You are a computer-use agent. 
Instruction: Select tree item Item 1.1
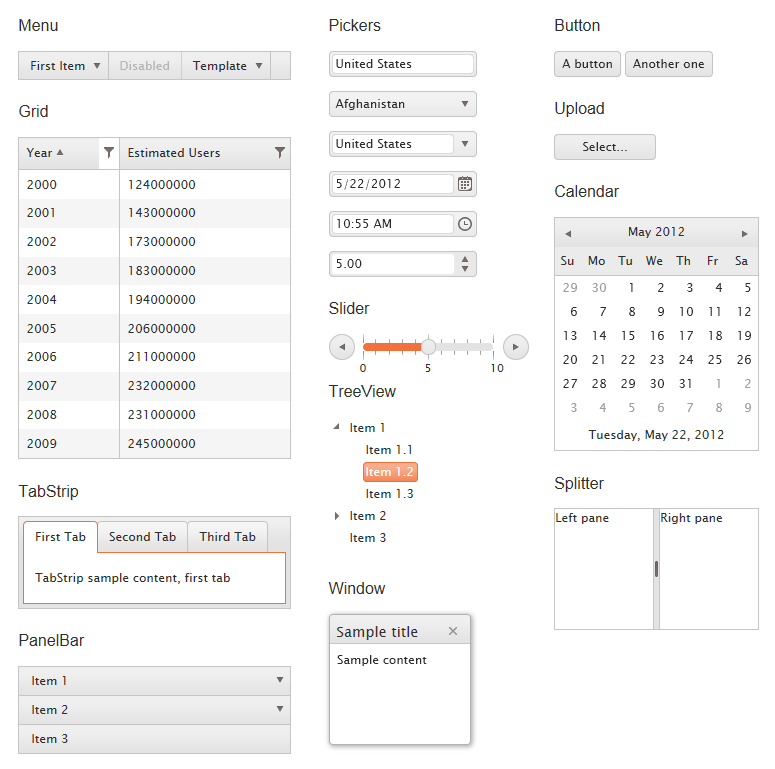pos(389,450)
